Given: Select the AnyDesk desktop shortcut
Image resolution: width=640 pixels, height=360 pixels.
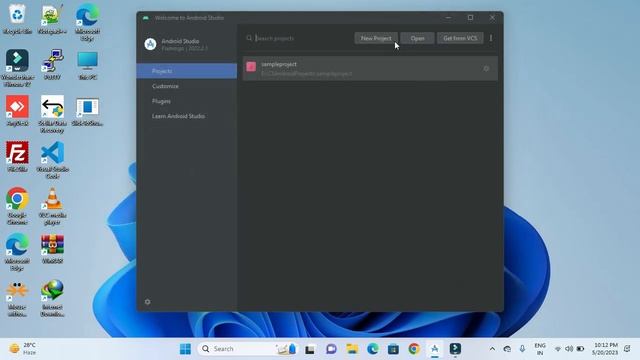Looking at the screenshot, I should point(17,111).
